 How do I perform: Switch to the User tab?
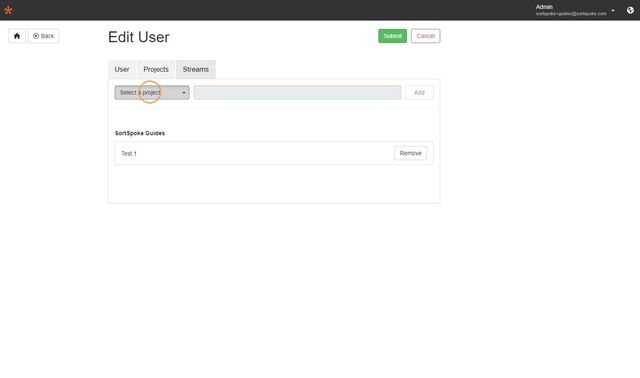tap(122, 69)
